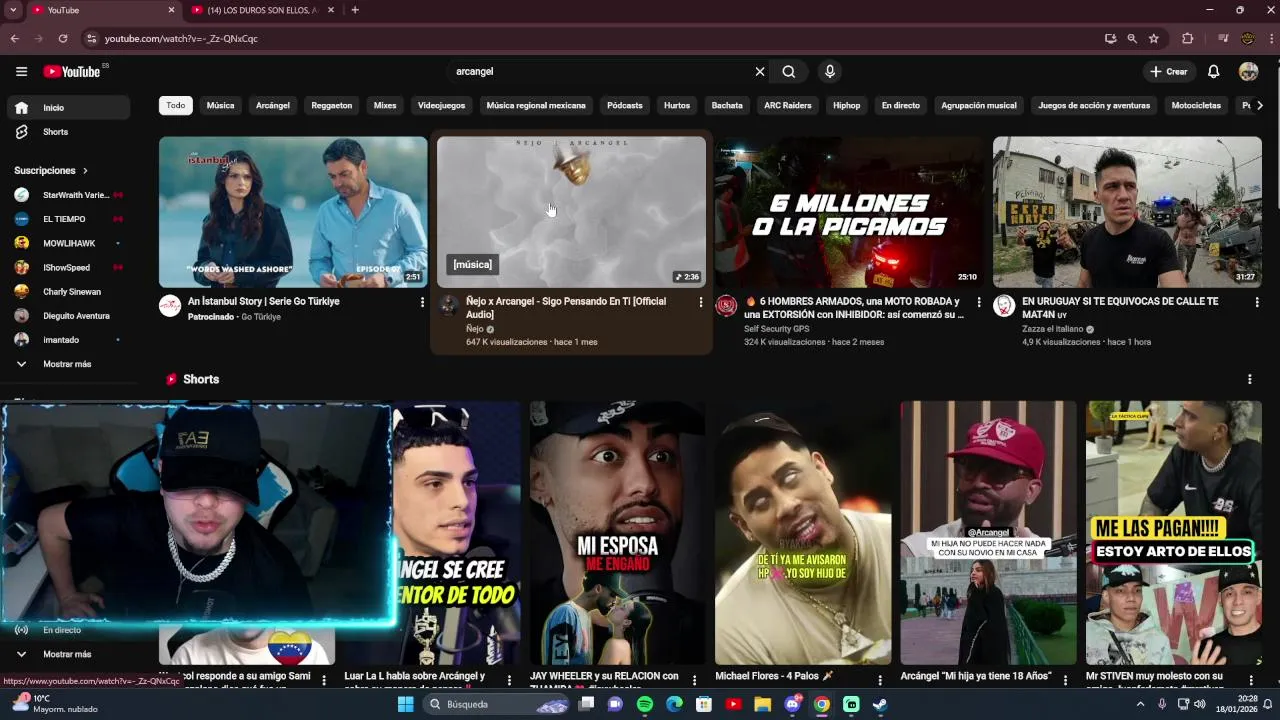Open Charly Sinewan subscription channel
The height and width of the screenshot is (720, 1280).
pyautogui.click(x=68, y=292)
